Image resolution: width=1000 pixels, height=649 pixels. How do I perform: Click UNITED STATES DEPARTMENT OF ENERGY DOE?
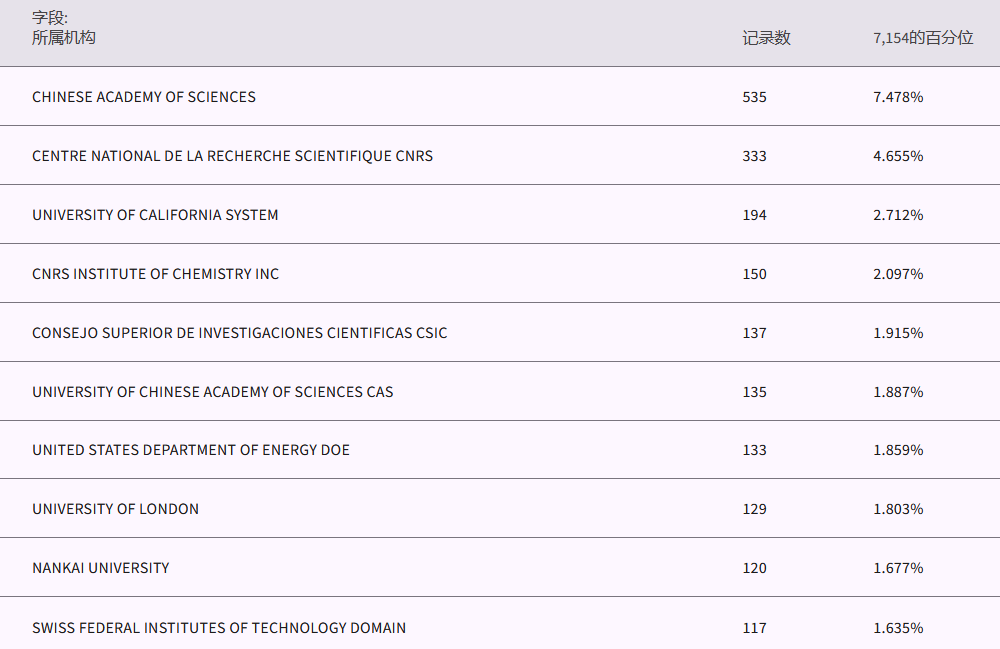pos(191,450)
